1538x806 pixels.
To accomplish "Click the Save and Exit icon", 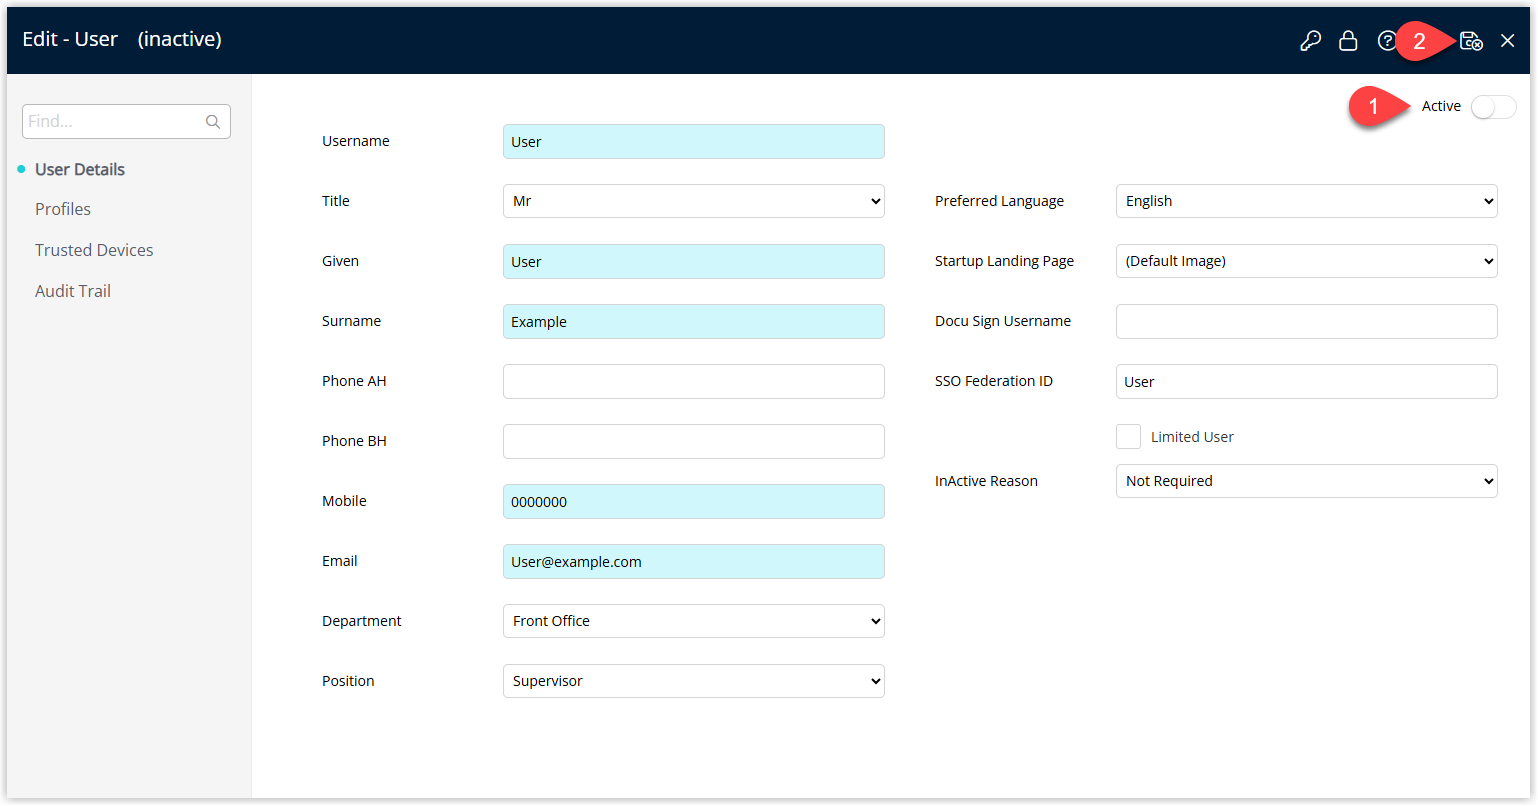I will coord(1471,41).
